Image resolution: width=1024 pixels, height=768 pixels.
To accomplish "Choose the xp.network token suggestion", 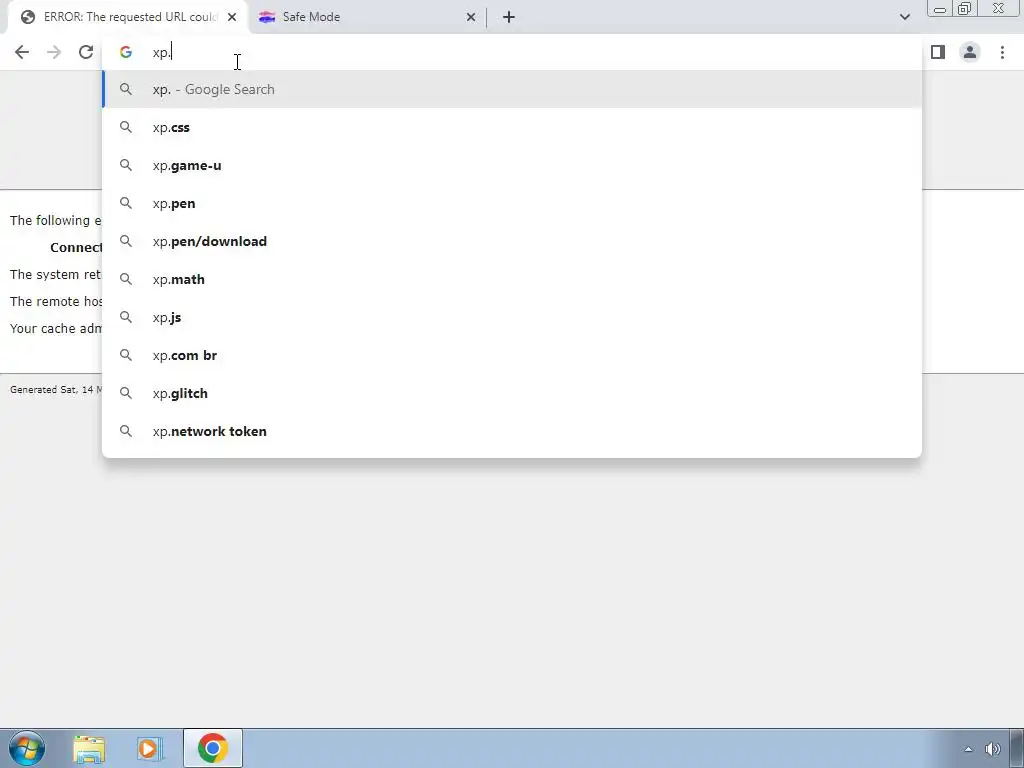I will tap(512, 431).
